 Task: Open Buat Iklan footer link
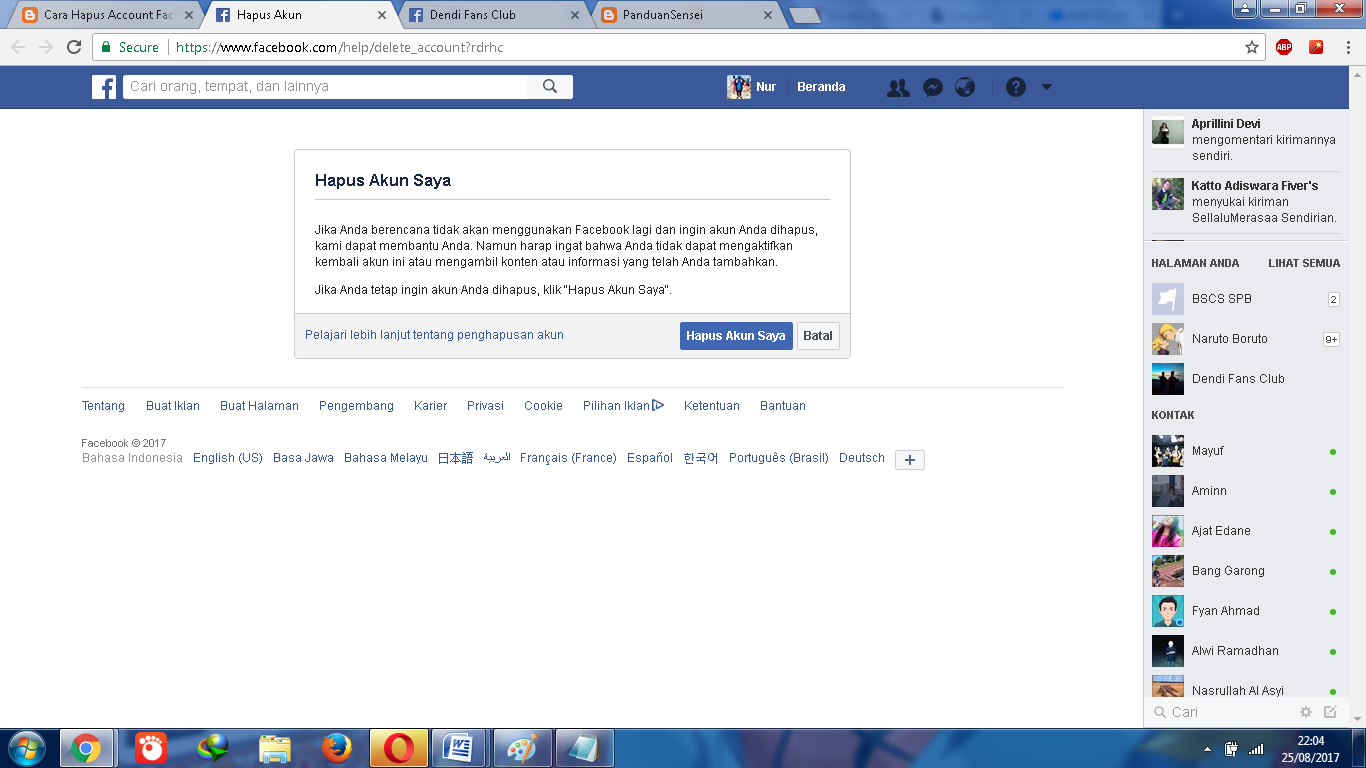pyautogui.click(x=173, y=406)
